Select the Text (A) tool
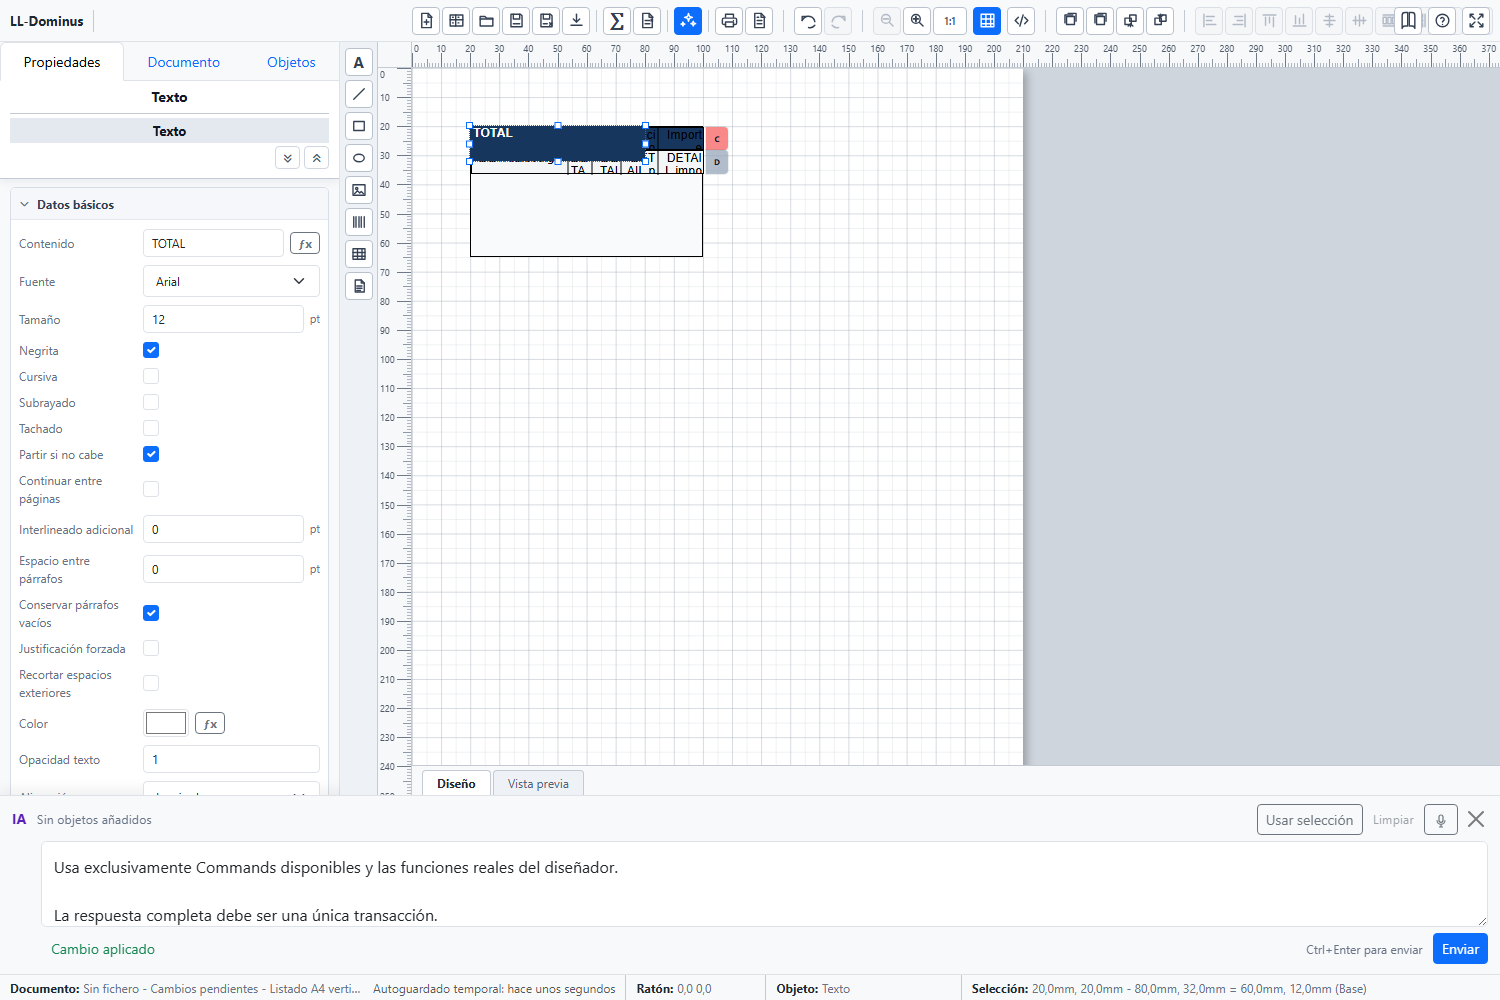The width and height of the screenshot is (1500, 1000). tap(359, 62)
